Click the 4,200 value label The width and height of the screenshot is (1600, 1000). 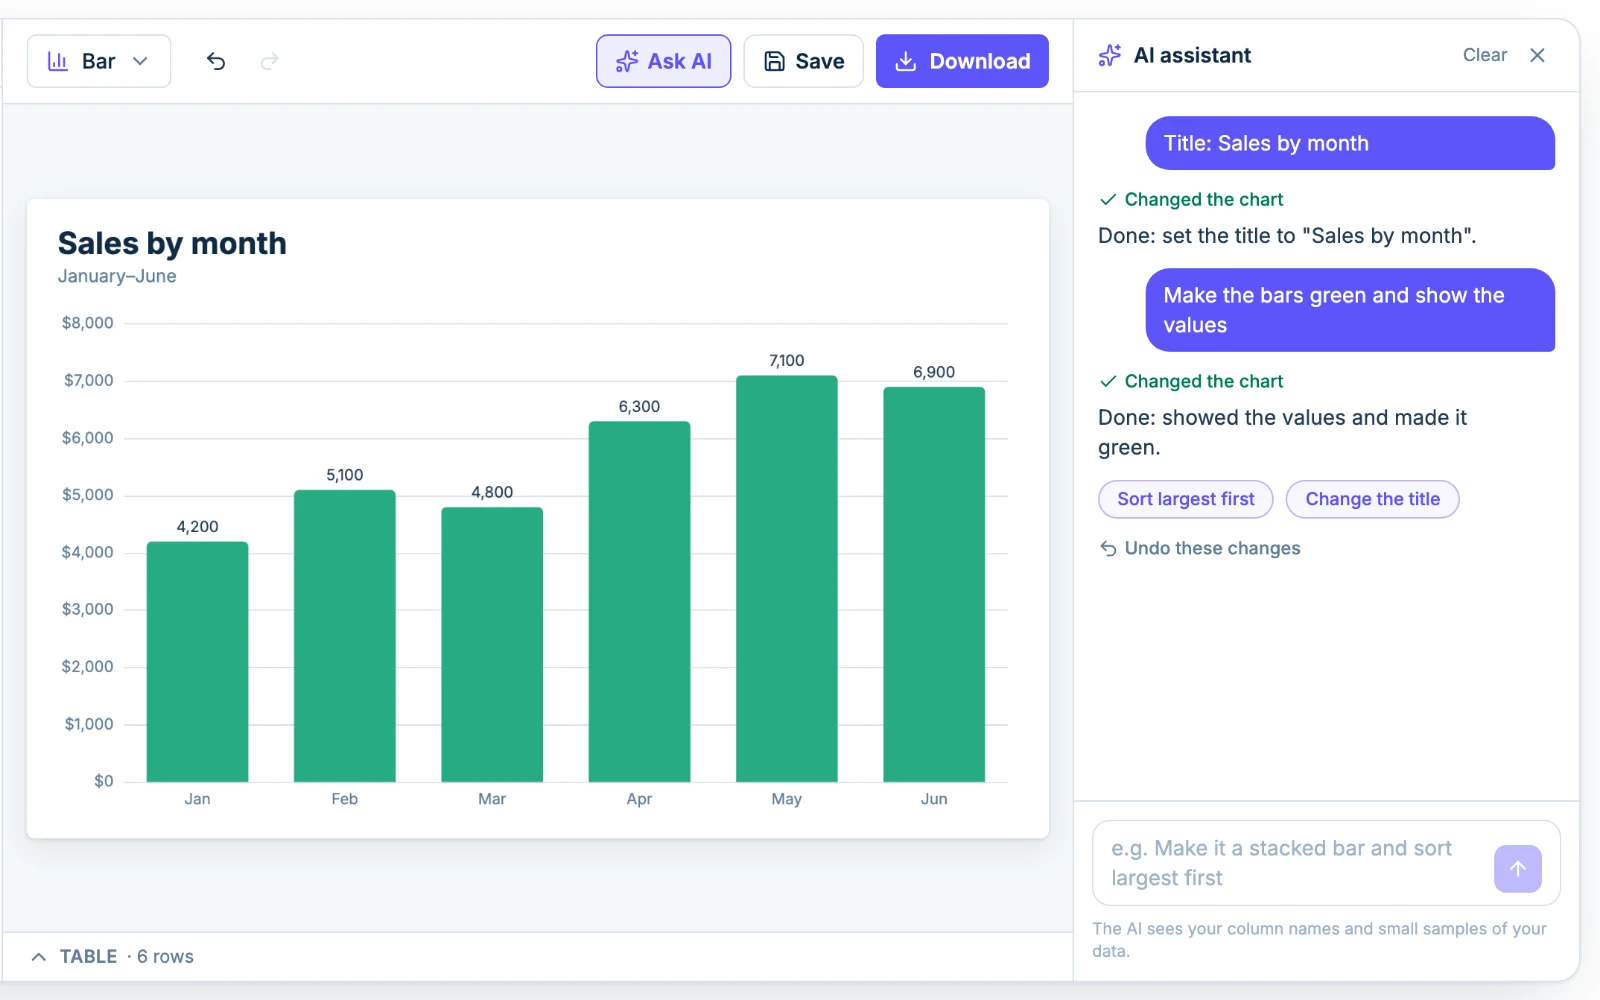point(197,527)
